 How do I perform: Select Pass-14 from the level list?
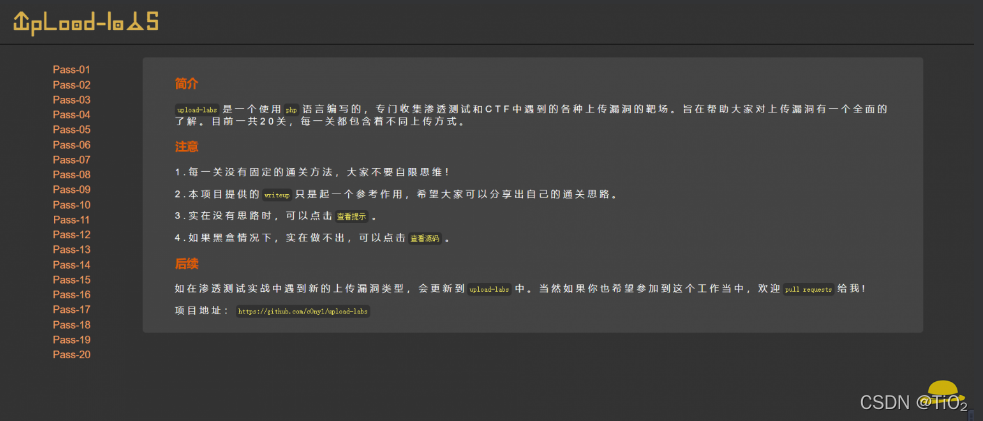pos(71,264)
